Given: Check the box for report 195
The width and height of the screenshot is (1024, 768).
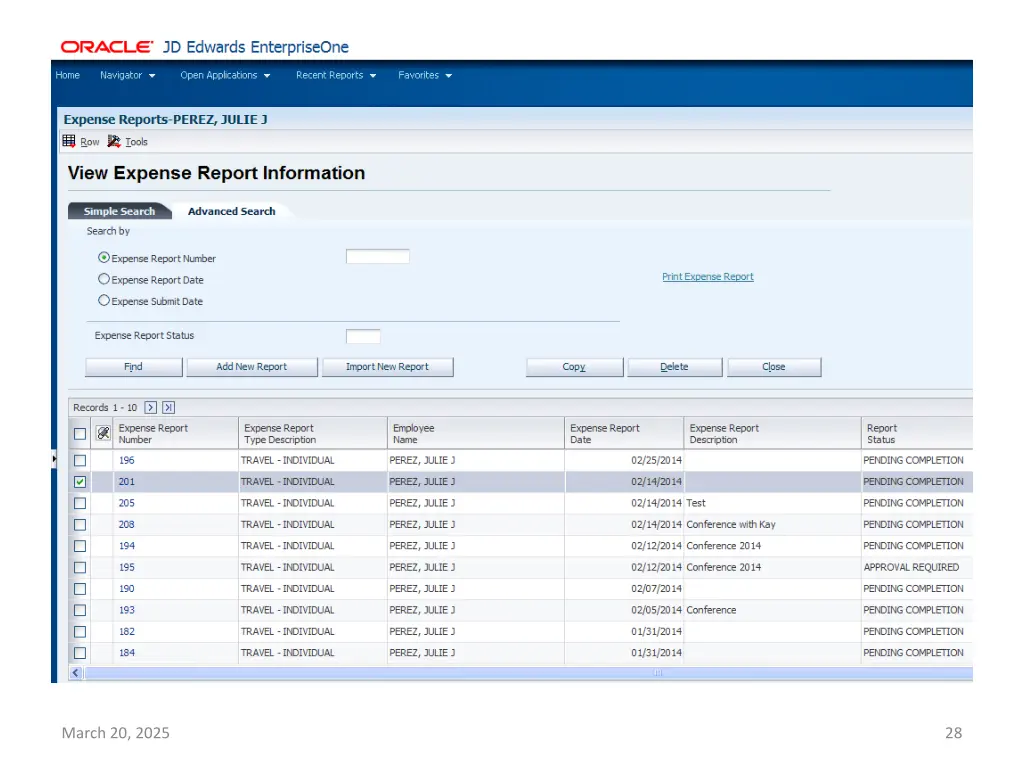Looking at the screenshot, I should 80,568.
